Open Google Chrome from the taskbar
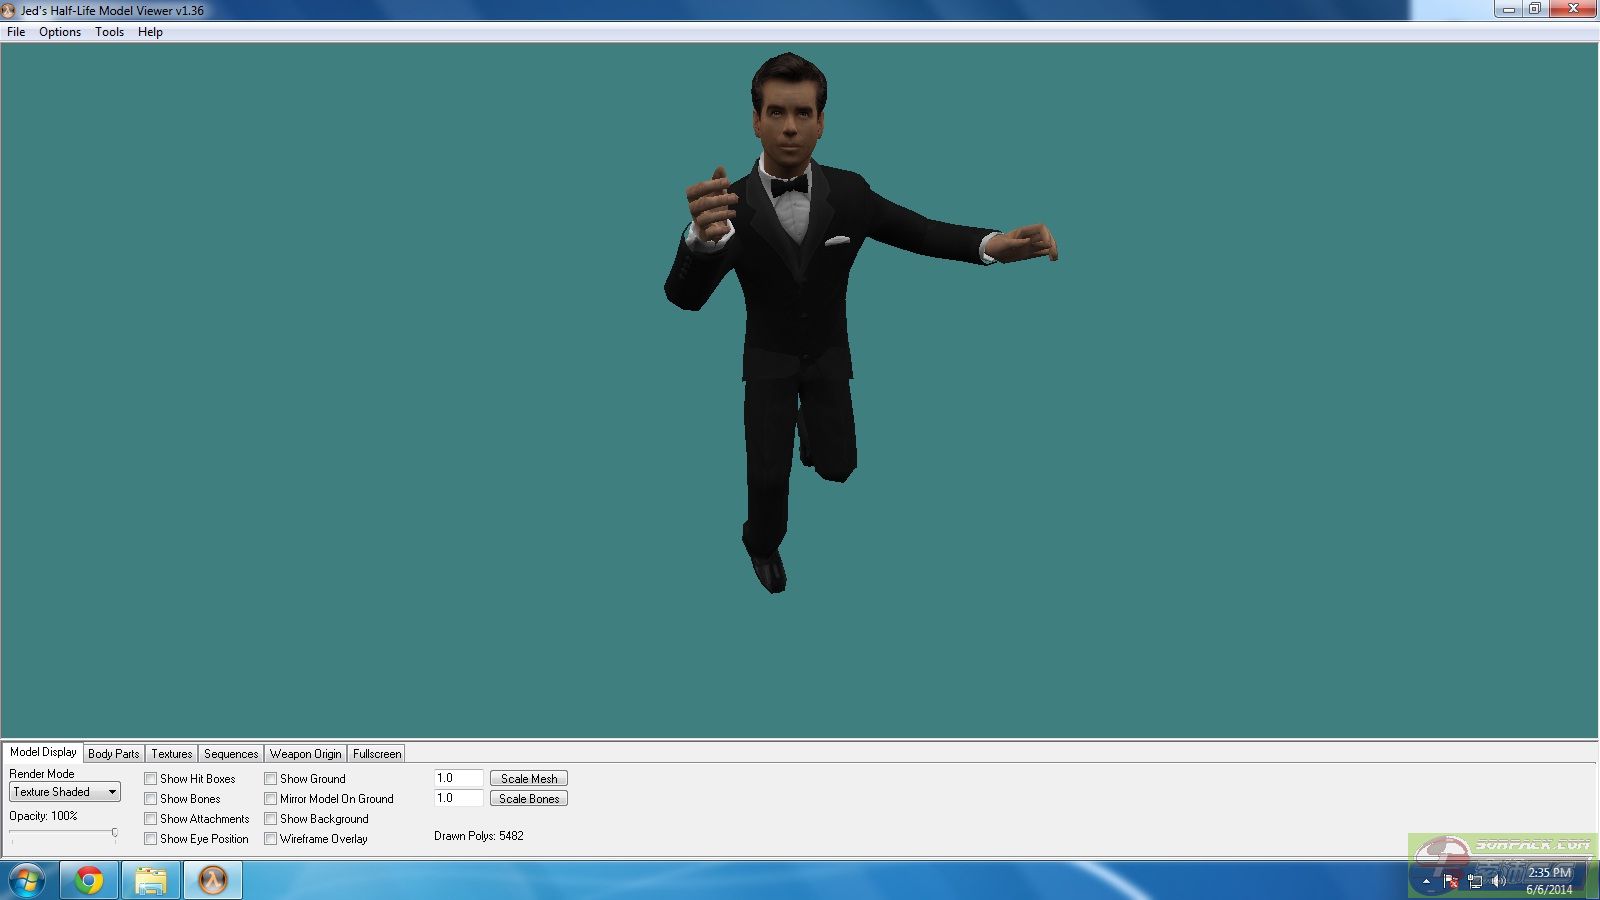 point(89,880)
